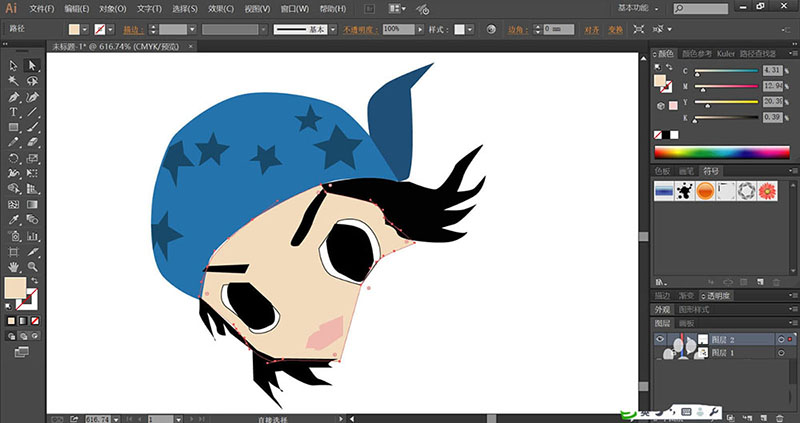The width and height of the screenshot is (800, 423).
Task: Click target circle of 图层 2
Action: (779, 340)
